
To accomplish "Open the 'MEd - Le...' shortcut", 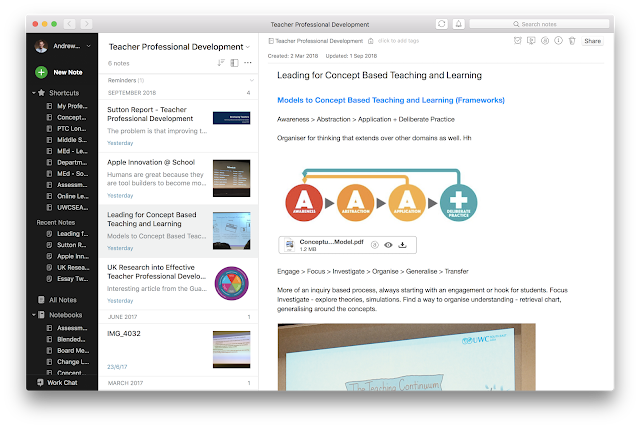I will coord(67,151).
